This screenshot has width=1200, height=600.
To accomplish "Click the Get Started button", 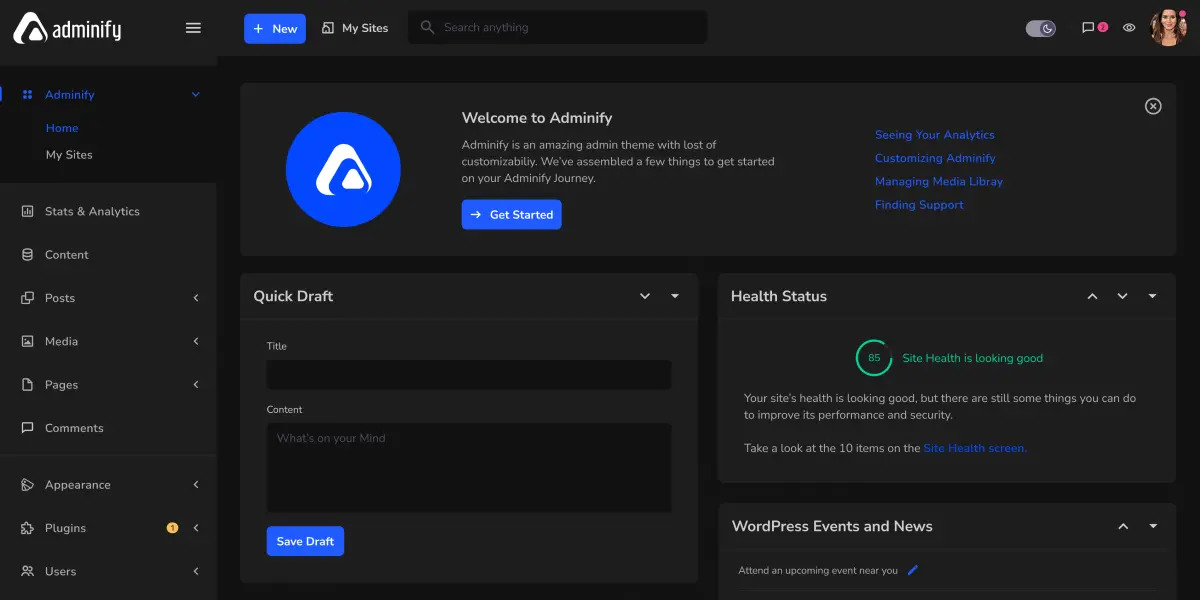I will coord(511,214).
